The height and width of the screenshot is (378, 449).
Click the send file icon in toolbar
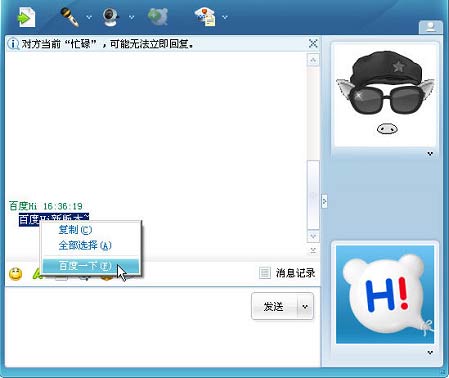(x=26, y=17)
